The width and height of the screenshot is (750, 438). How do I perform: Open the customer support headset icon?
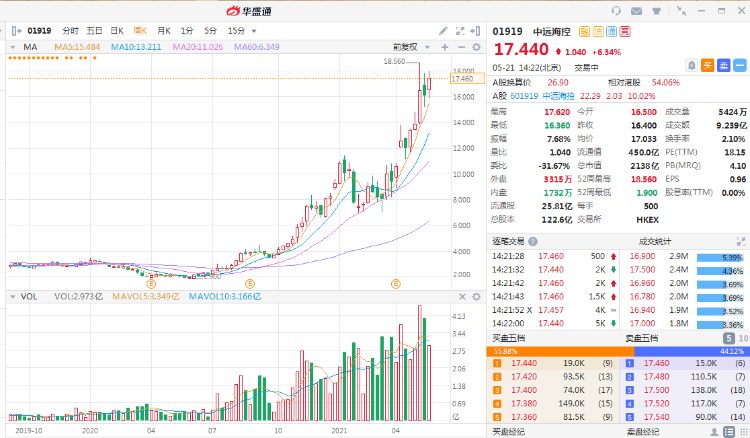tap(616, 11)
